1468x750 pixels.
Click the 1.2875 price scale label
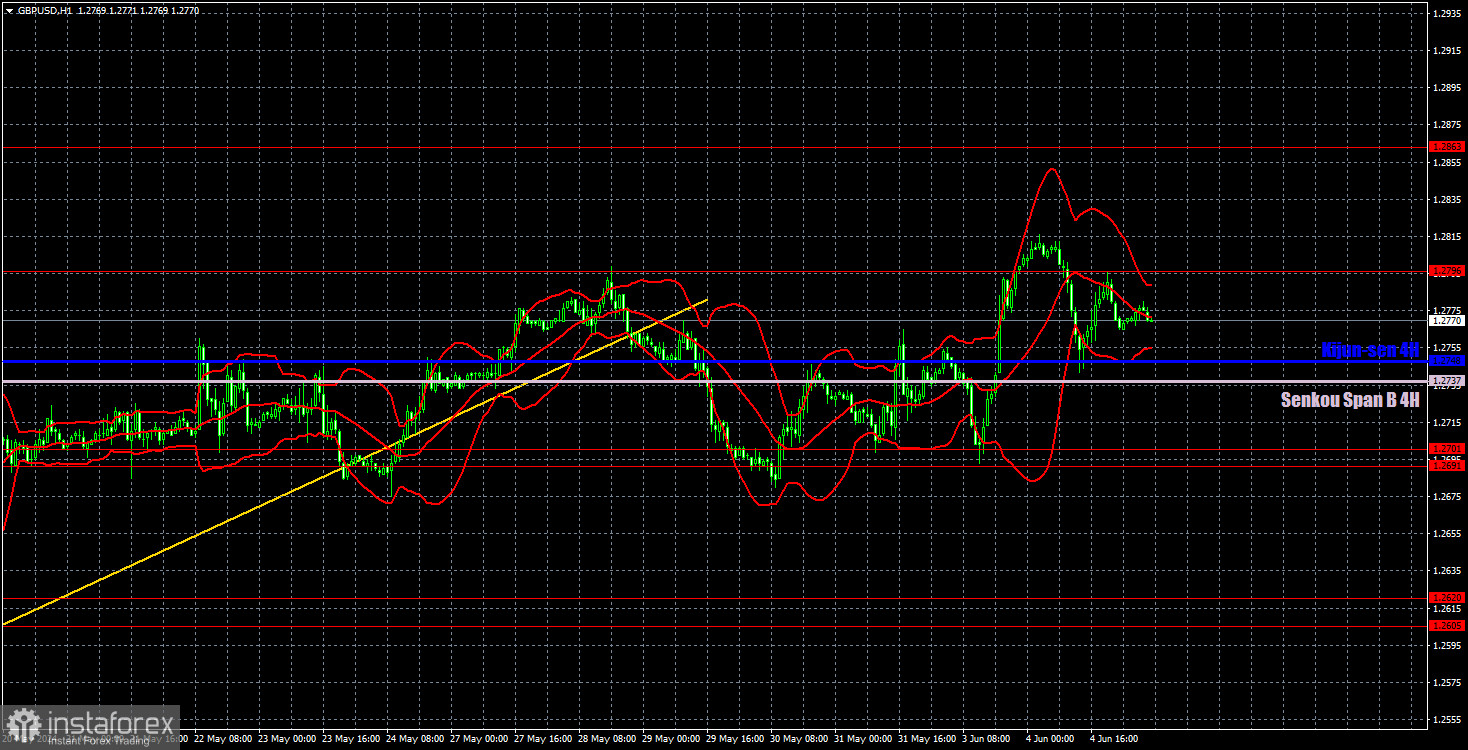[x=1448, y=125]
